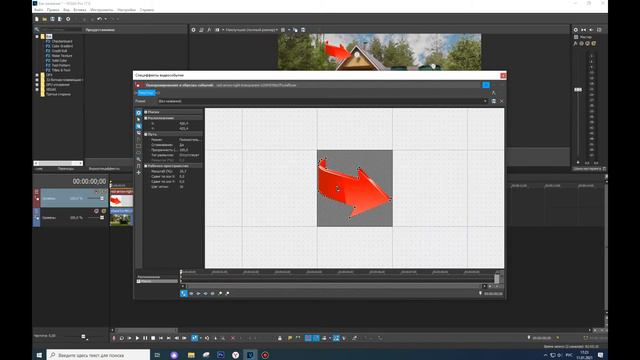Click the red arrow clip thumbnail on the timeline

point(122,200)
